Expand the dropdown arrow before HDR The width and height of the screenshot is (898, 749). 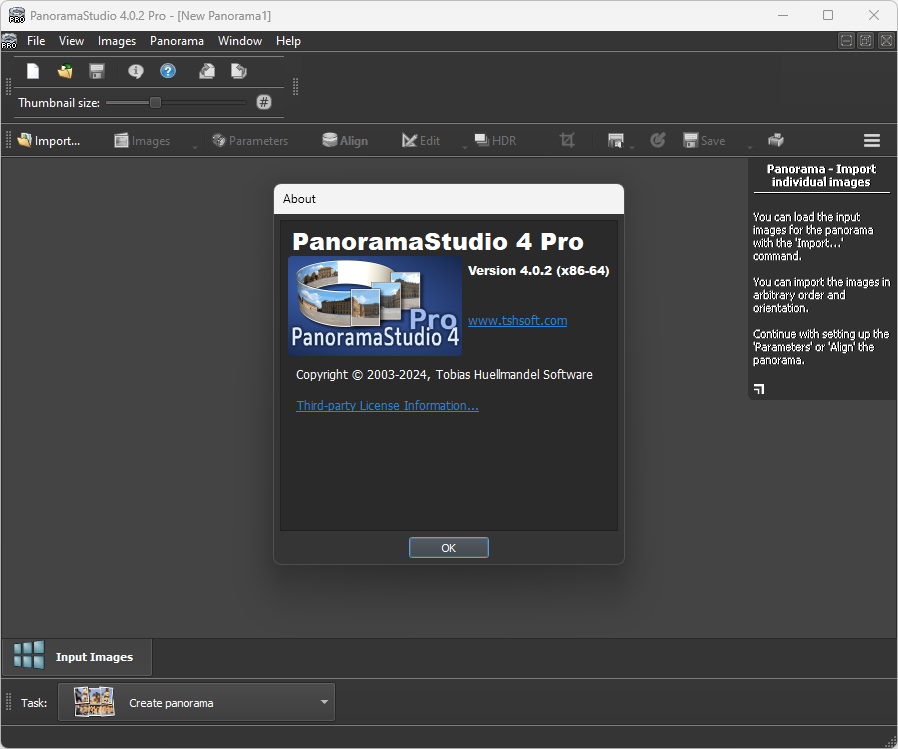click(465, 148)
